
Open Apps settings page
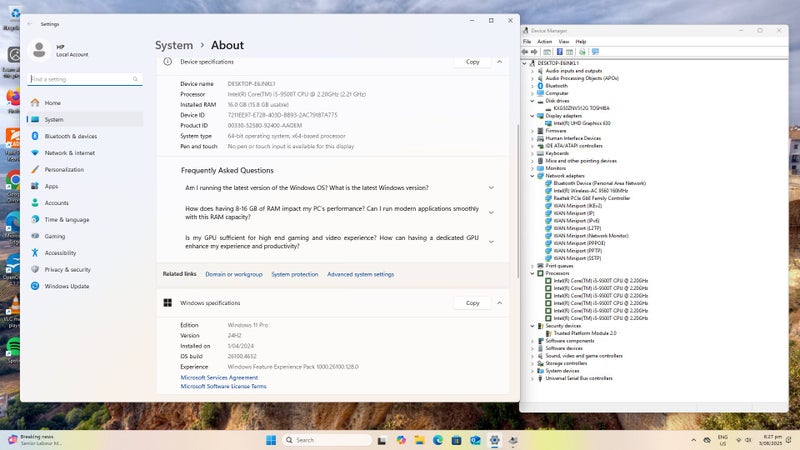tap(84, 186)
